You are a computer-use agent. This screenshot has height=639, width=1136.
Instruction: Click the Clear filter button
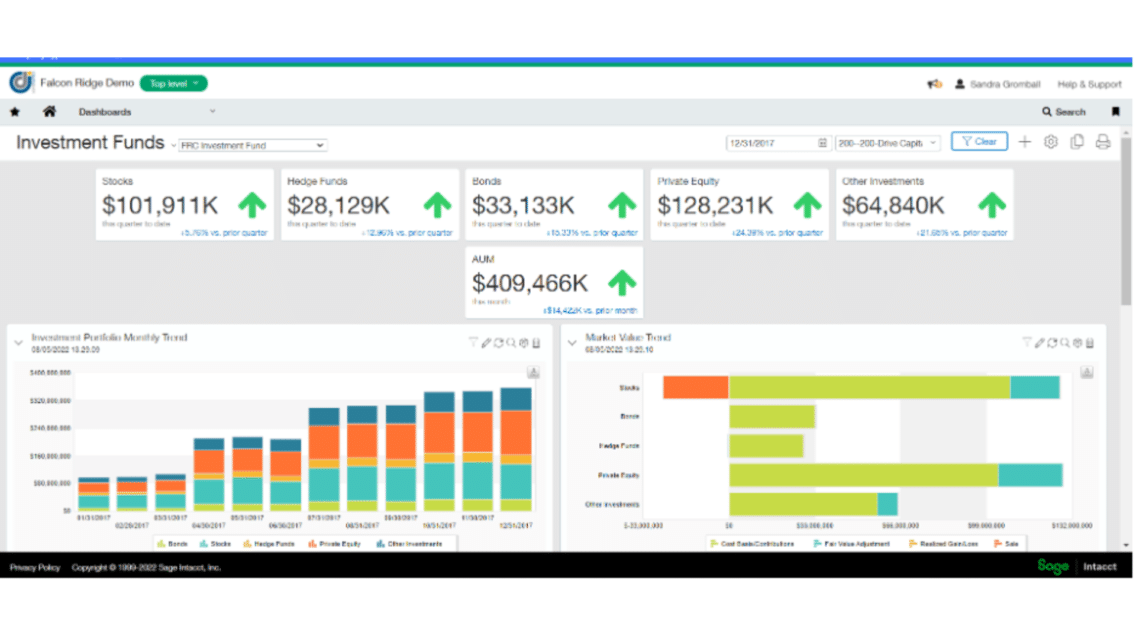point(979,142)
